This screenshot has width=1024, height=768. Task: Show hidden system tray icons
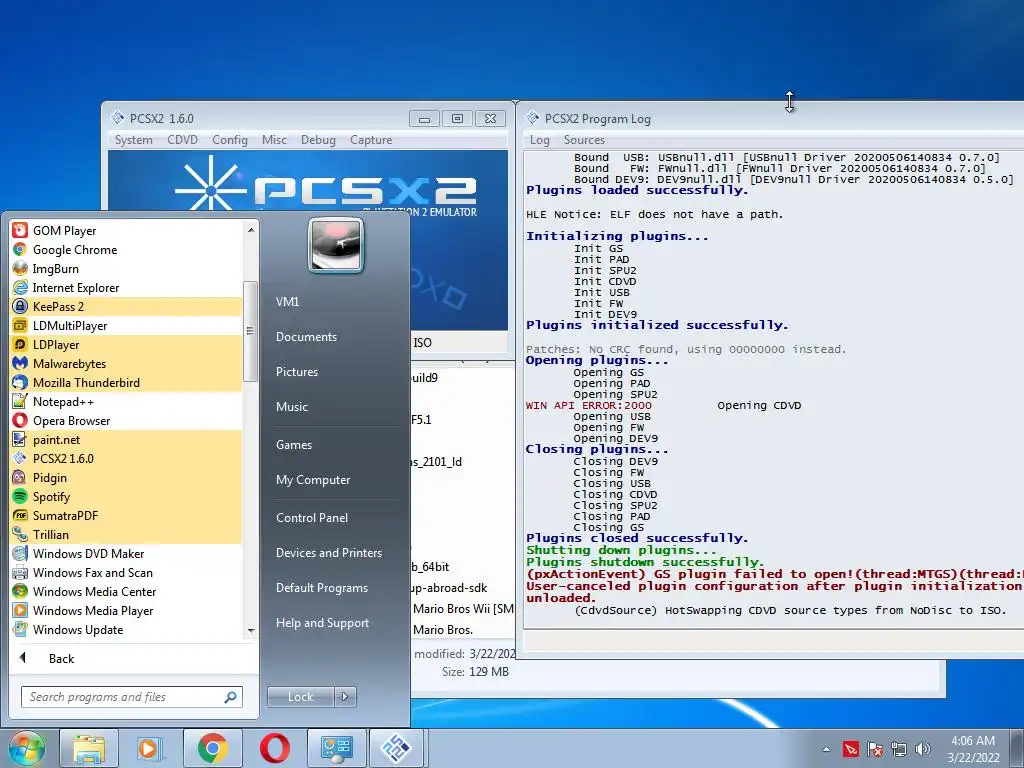(826, 749)
